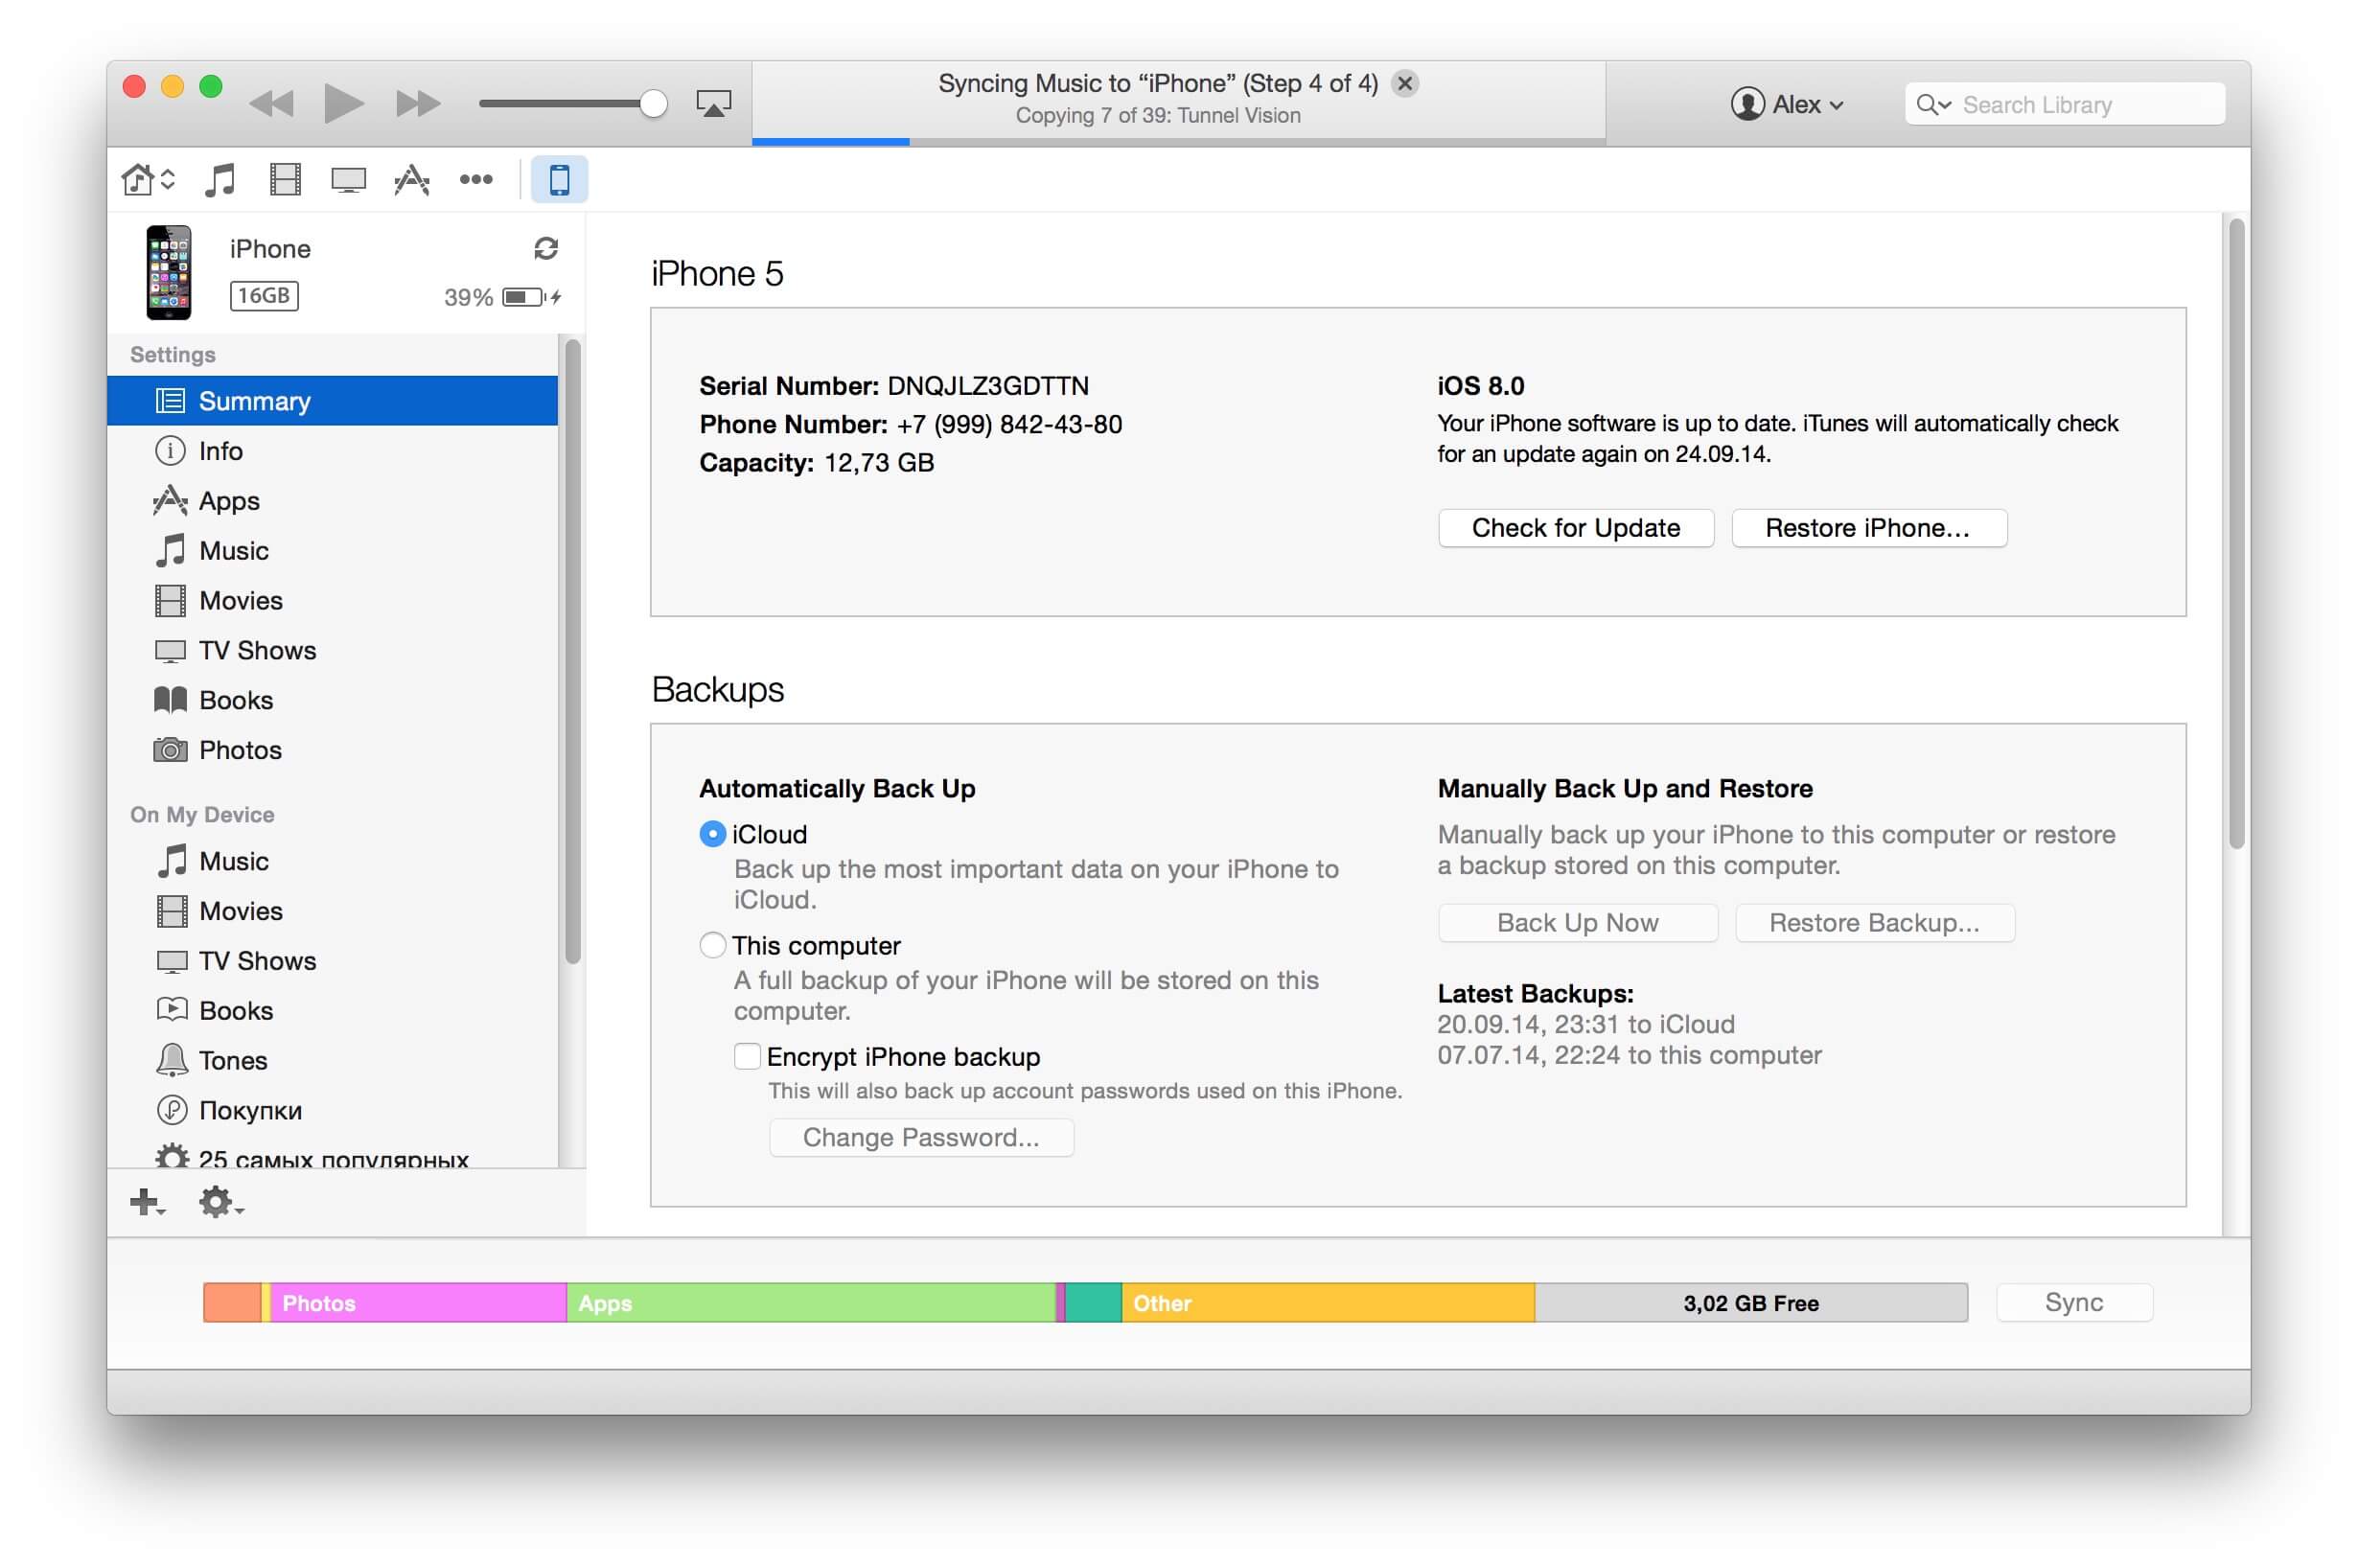Select Books under On My Device
This screenshot has height=1568, width=2358.
point(332,1012)
